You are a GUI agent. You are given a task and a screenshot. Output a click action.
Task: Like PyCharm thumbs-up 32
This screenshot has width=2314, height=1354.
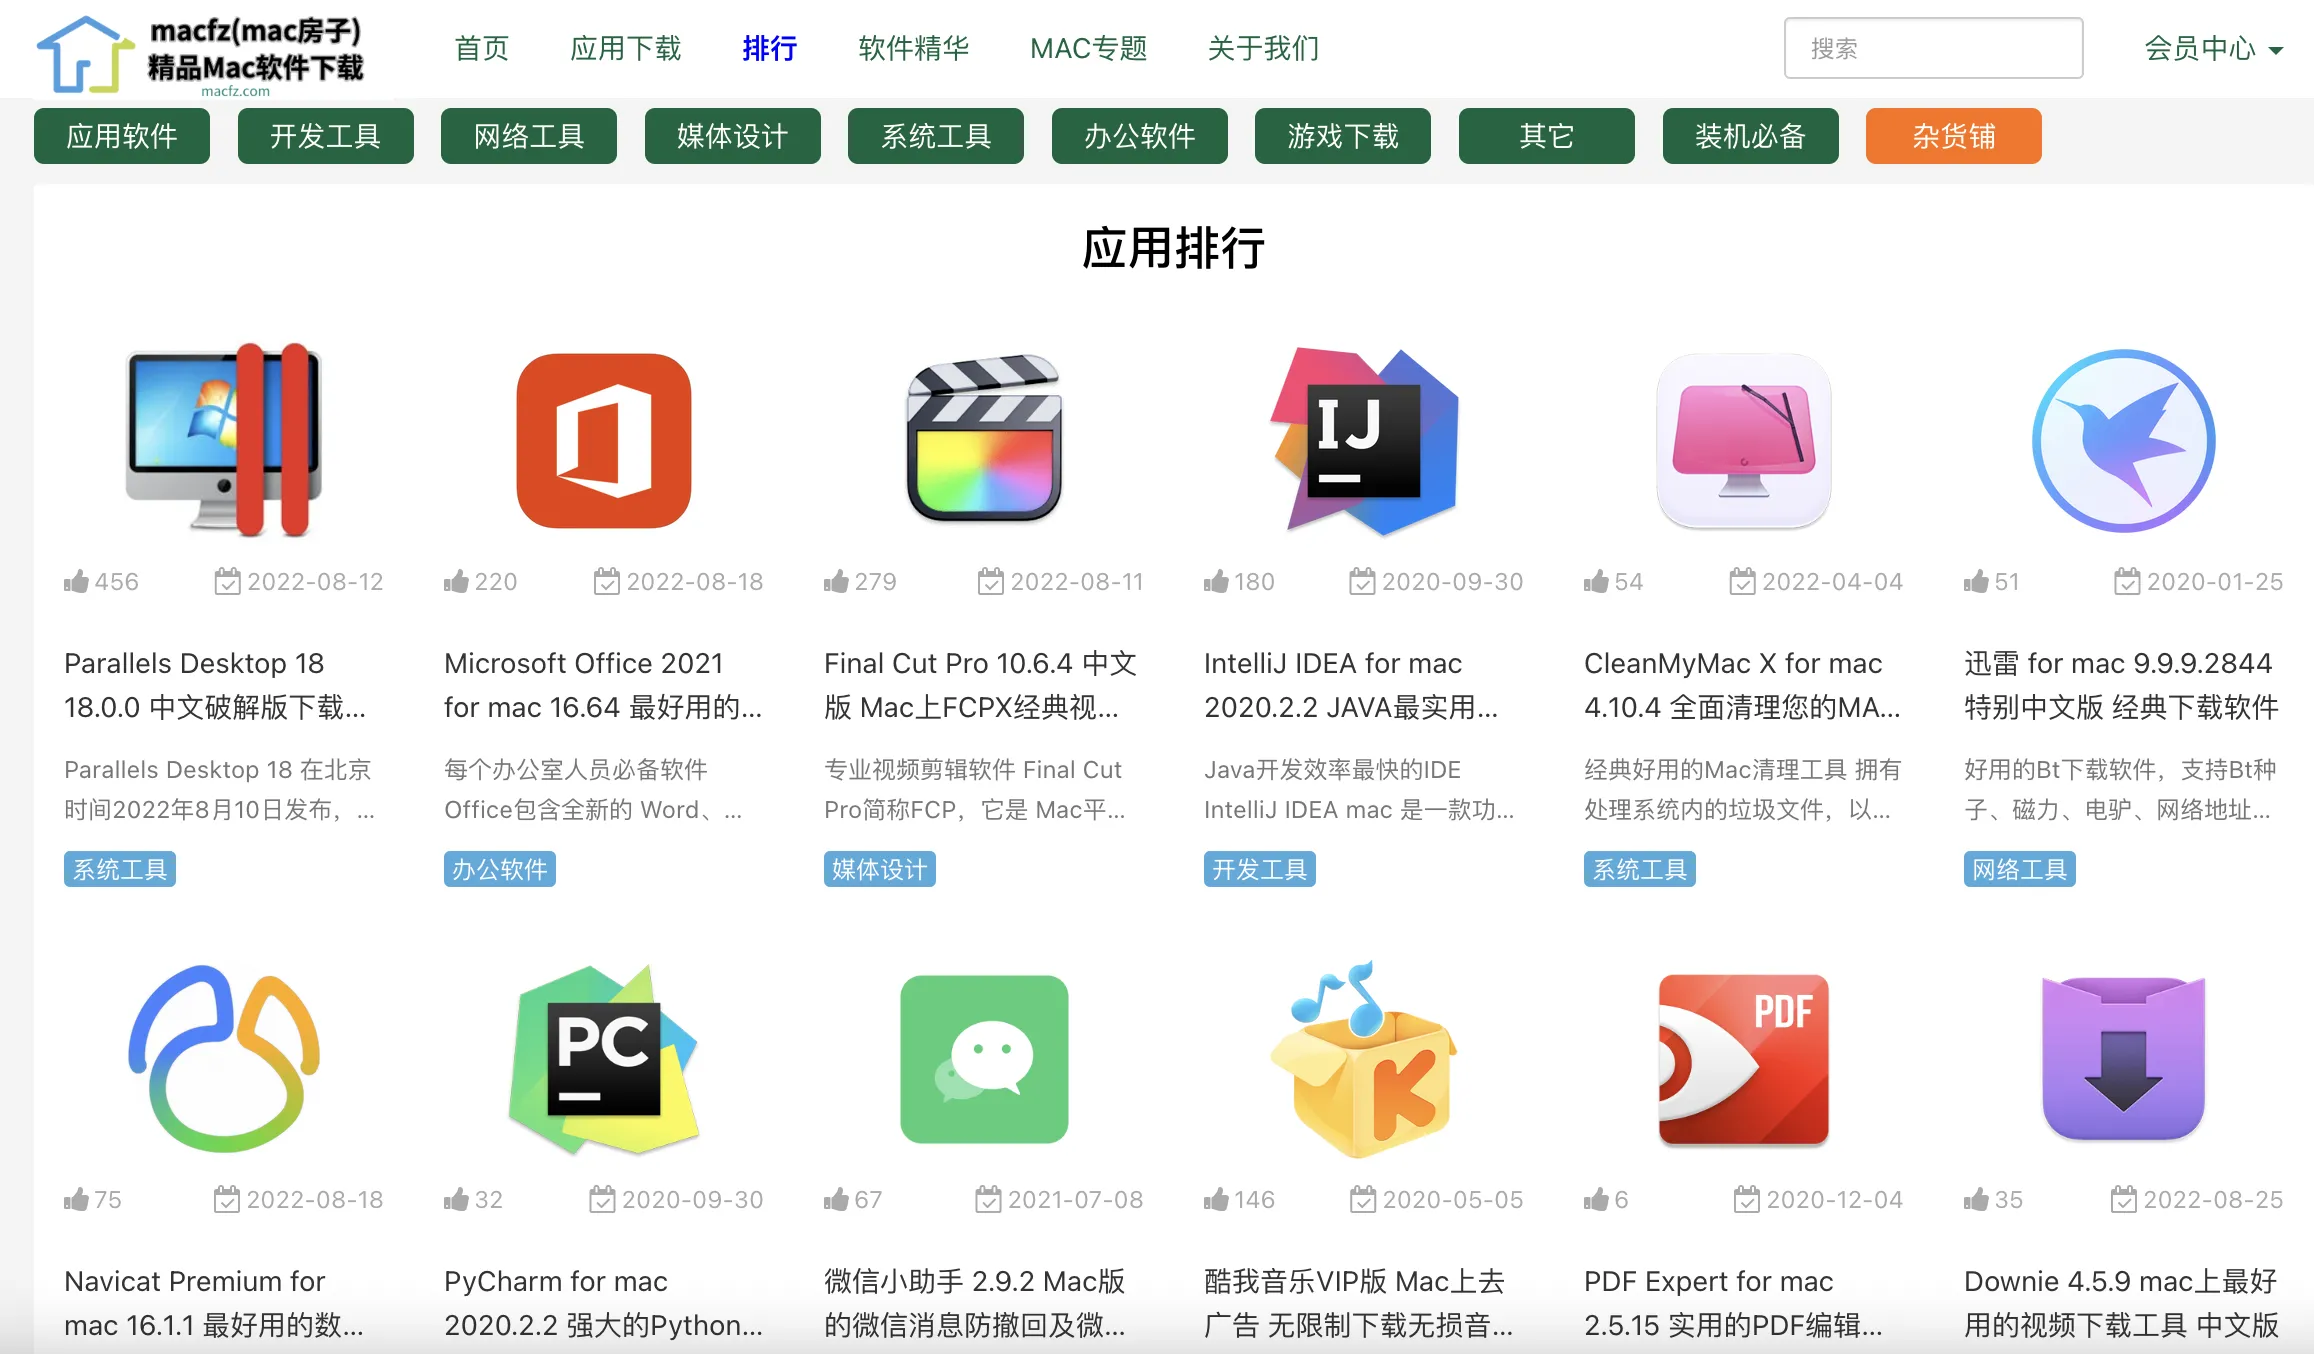click(474, 1199)
